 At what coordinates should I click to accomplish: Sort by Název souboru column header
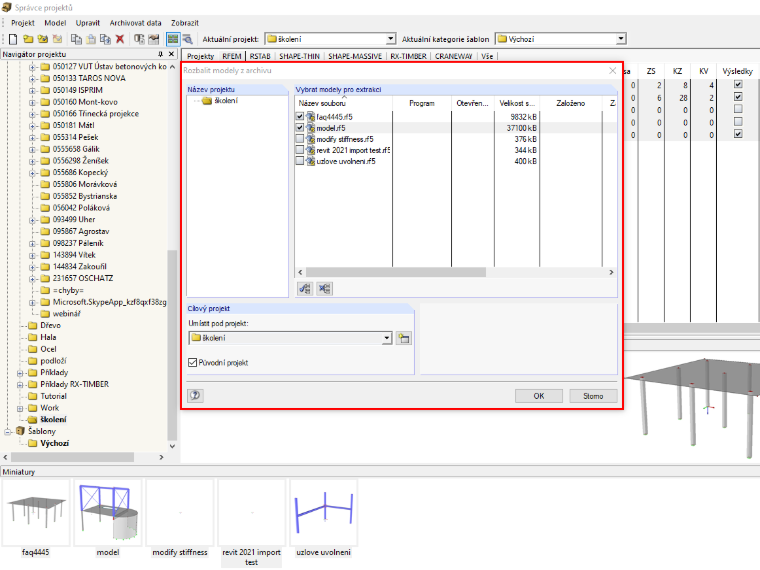[344, 103]
